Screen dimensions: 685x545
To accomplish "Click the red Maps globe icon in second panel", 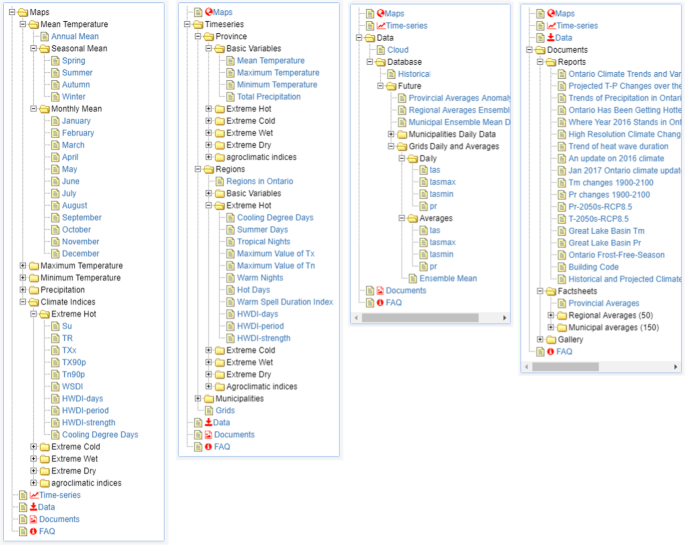I will click(x=209, y=12).
